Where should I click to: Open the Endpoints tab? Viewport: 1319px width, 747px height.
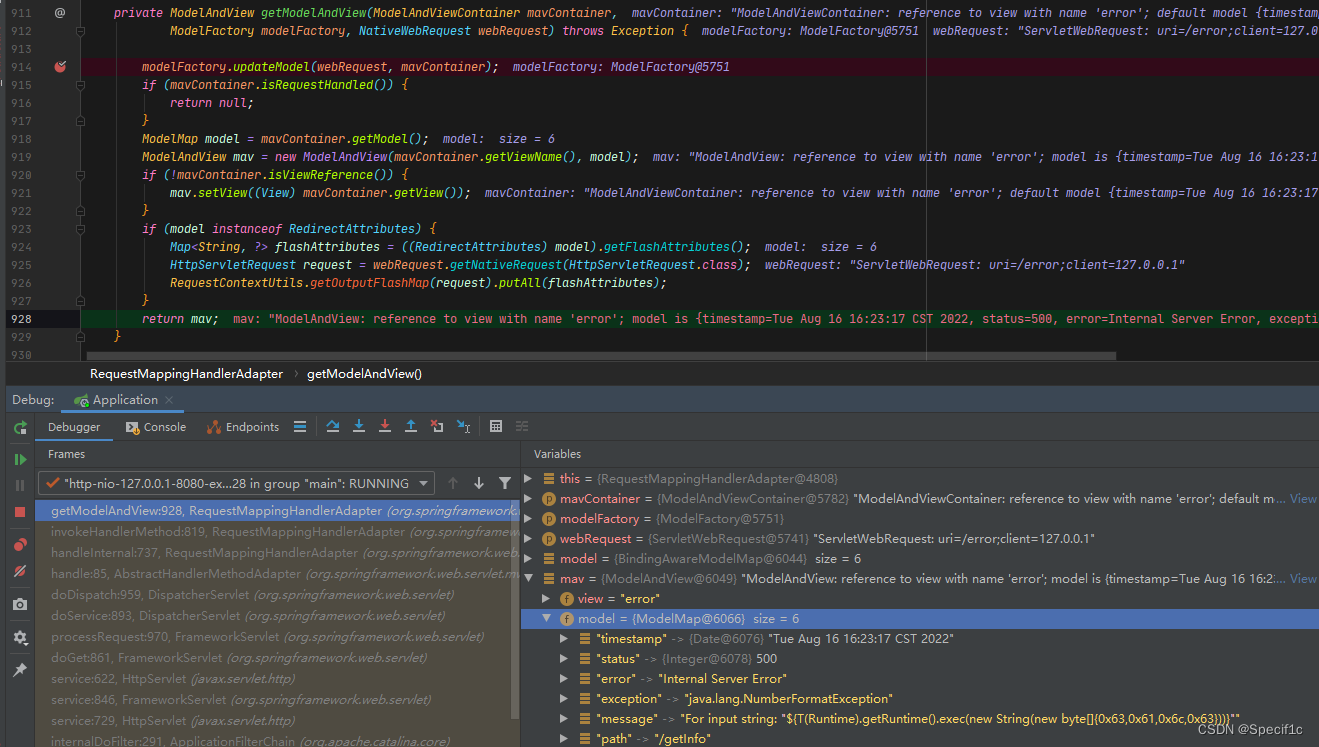(x=243, y=427)
